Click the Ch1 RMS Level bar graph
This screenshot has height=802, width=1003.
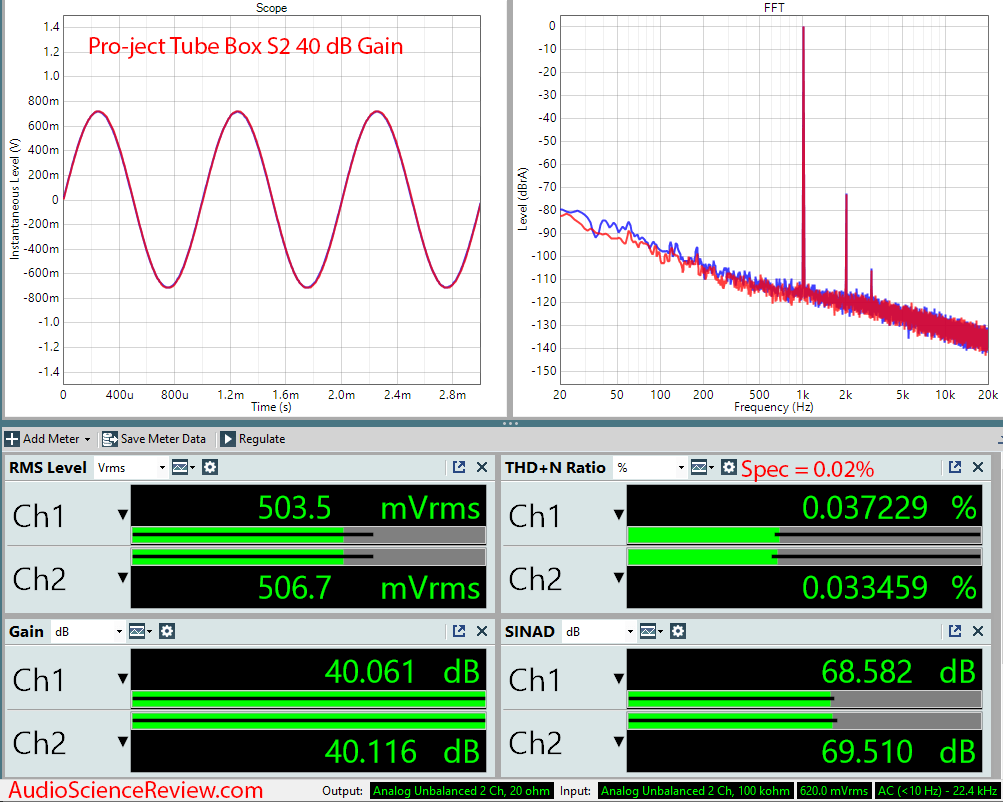coord(308,535)
